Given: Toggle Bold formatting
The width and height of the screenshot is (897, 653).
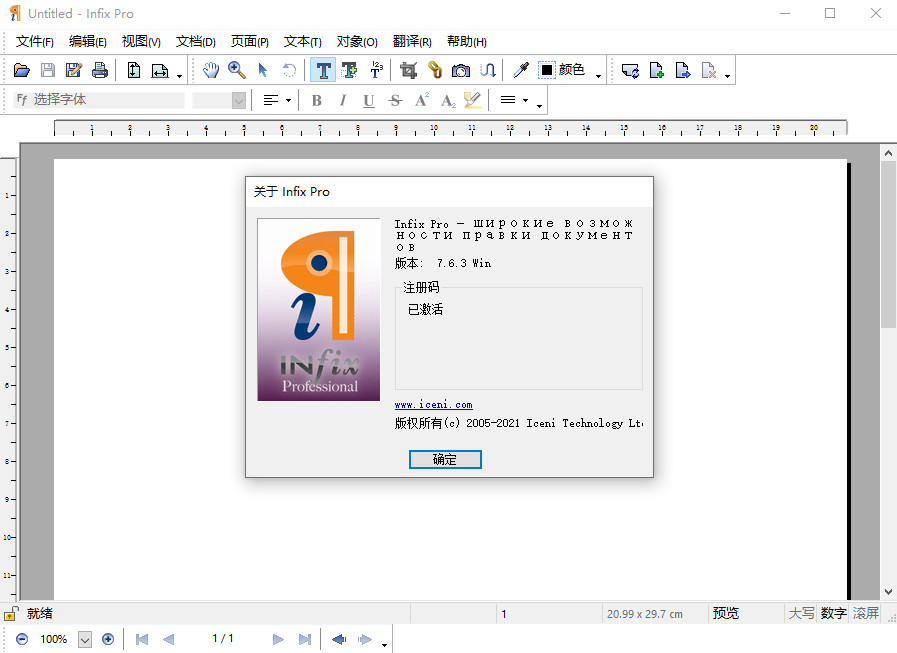Looking at the screenshot, I should 316,101.
